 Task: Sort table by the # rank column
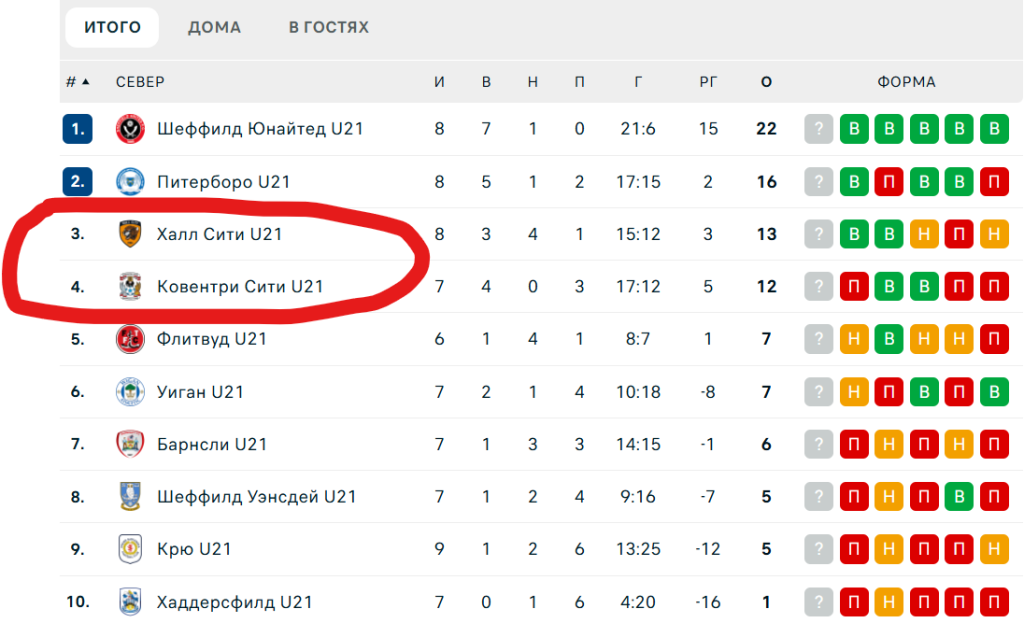click(x=77, y=82)
